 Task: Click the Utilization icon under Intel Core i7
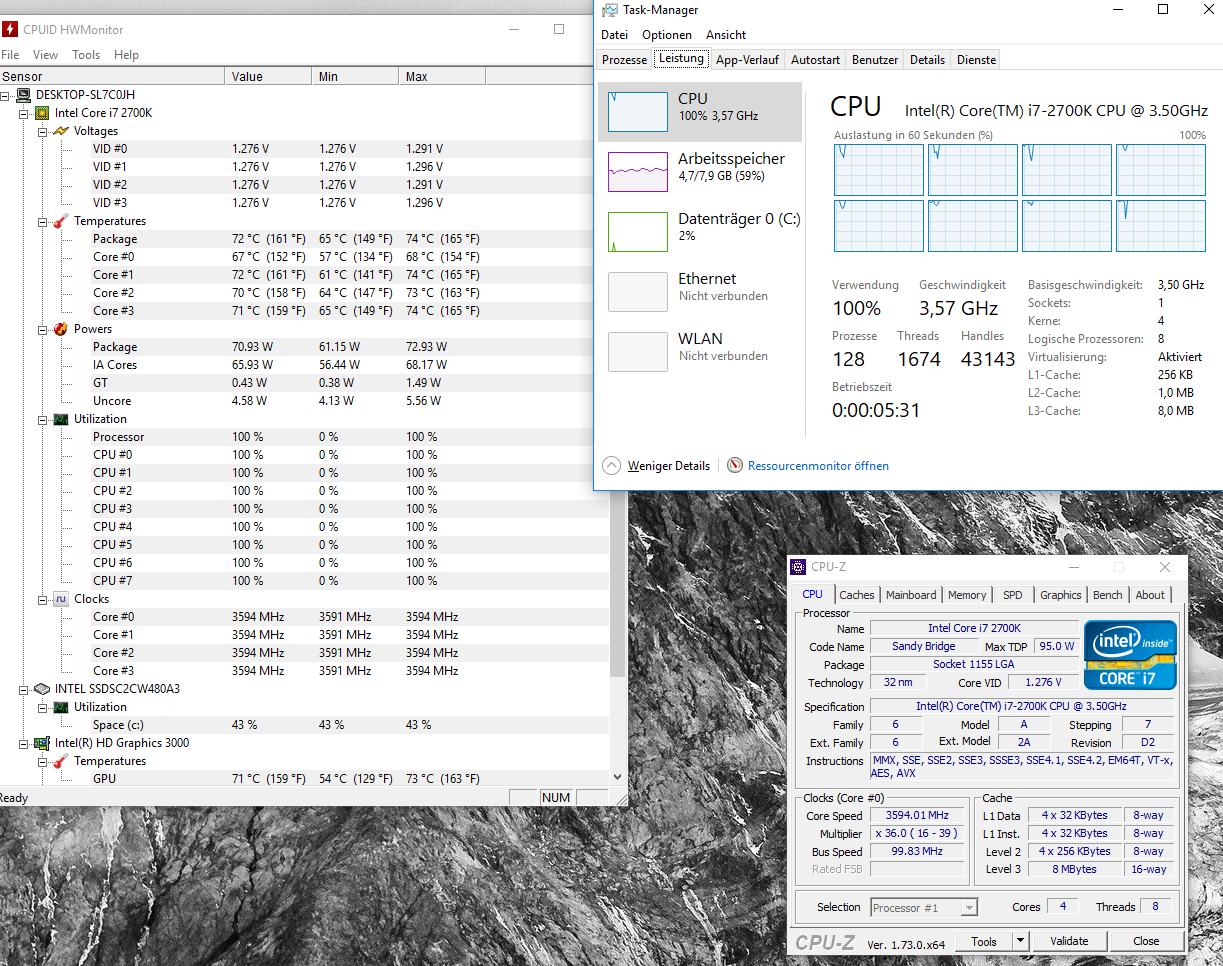pyautogui.click(x=61, y=419)
